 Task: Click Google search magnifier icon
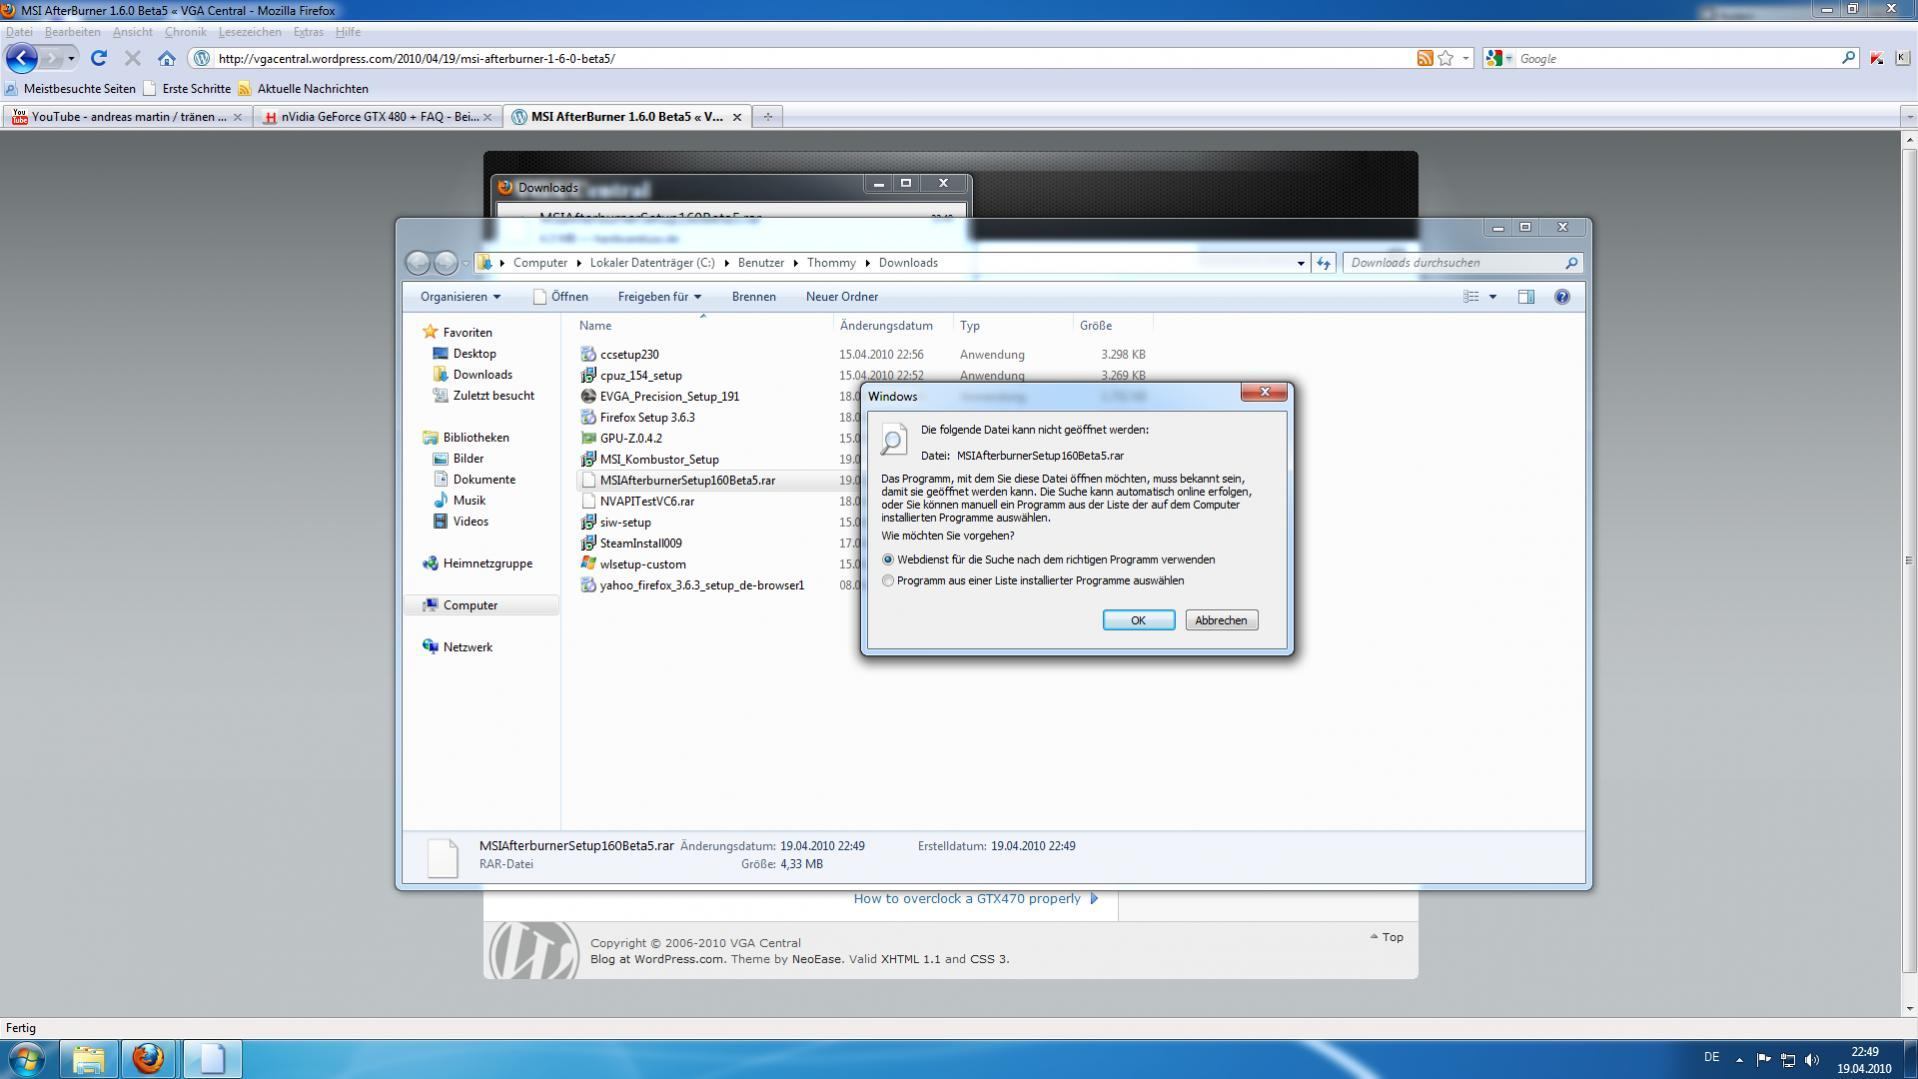(x=1847, y=58)
